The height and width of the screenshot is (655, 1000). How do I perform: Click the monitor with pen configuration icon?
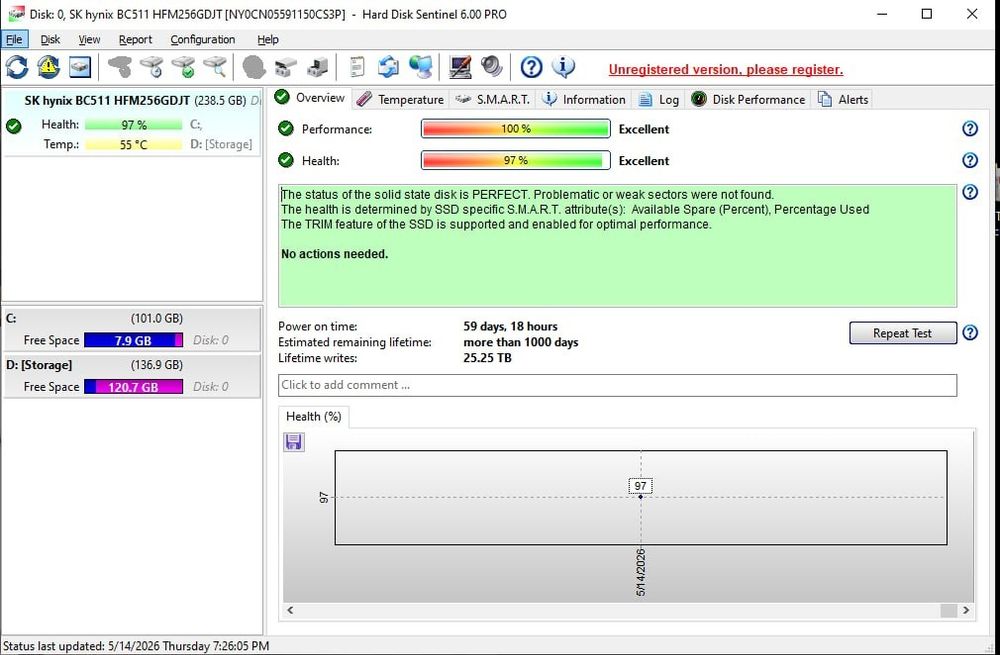(460, 67)
